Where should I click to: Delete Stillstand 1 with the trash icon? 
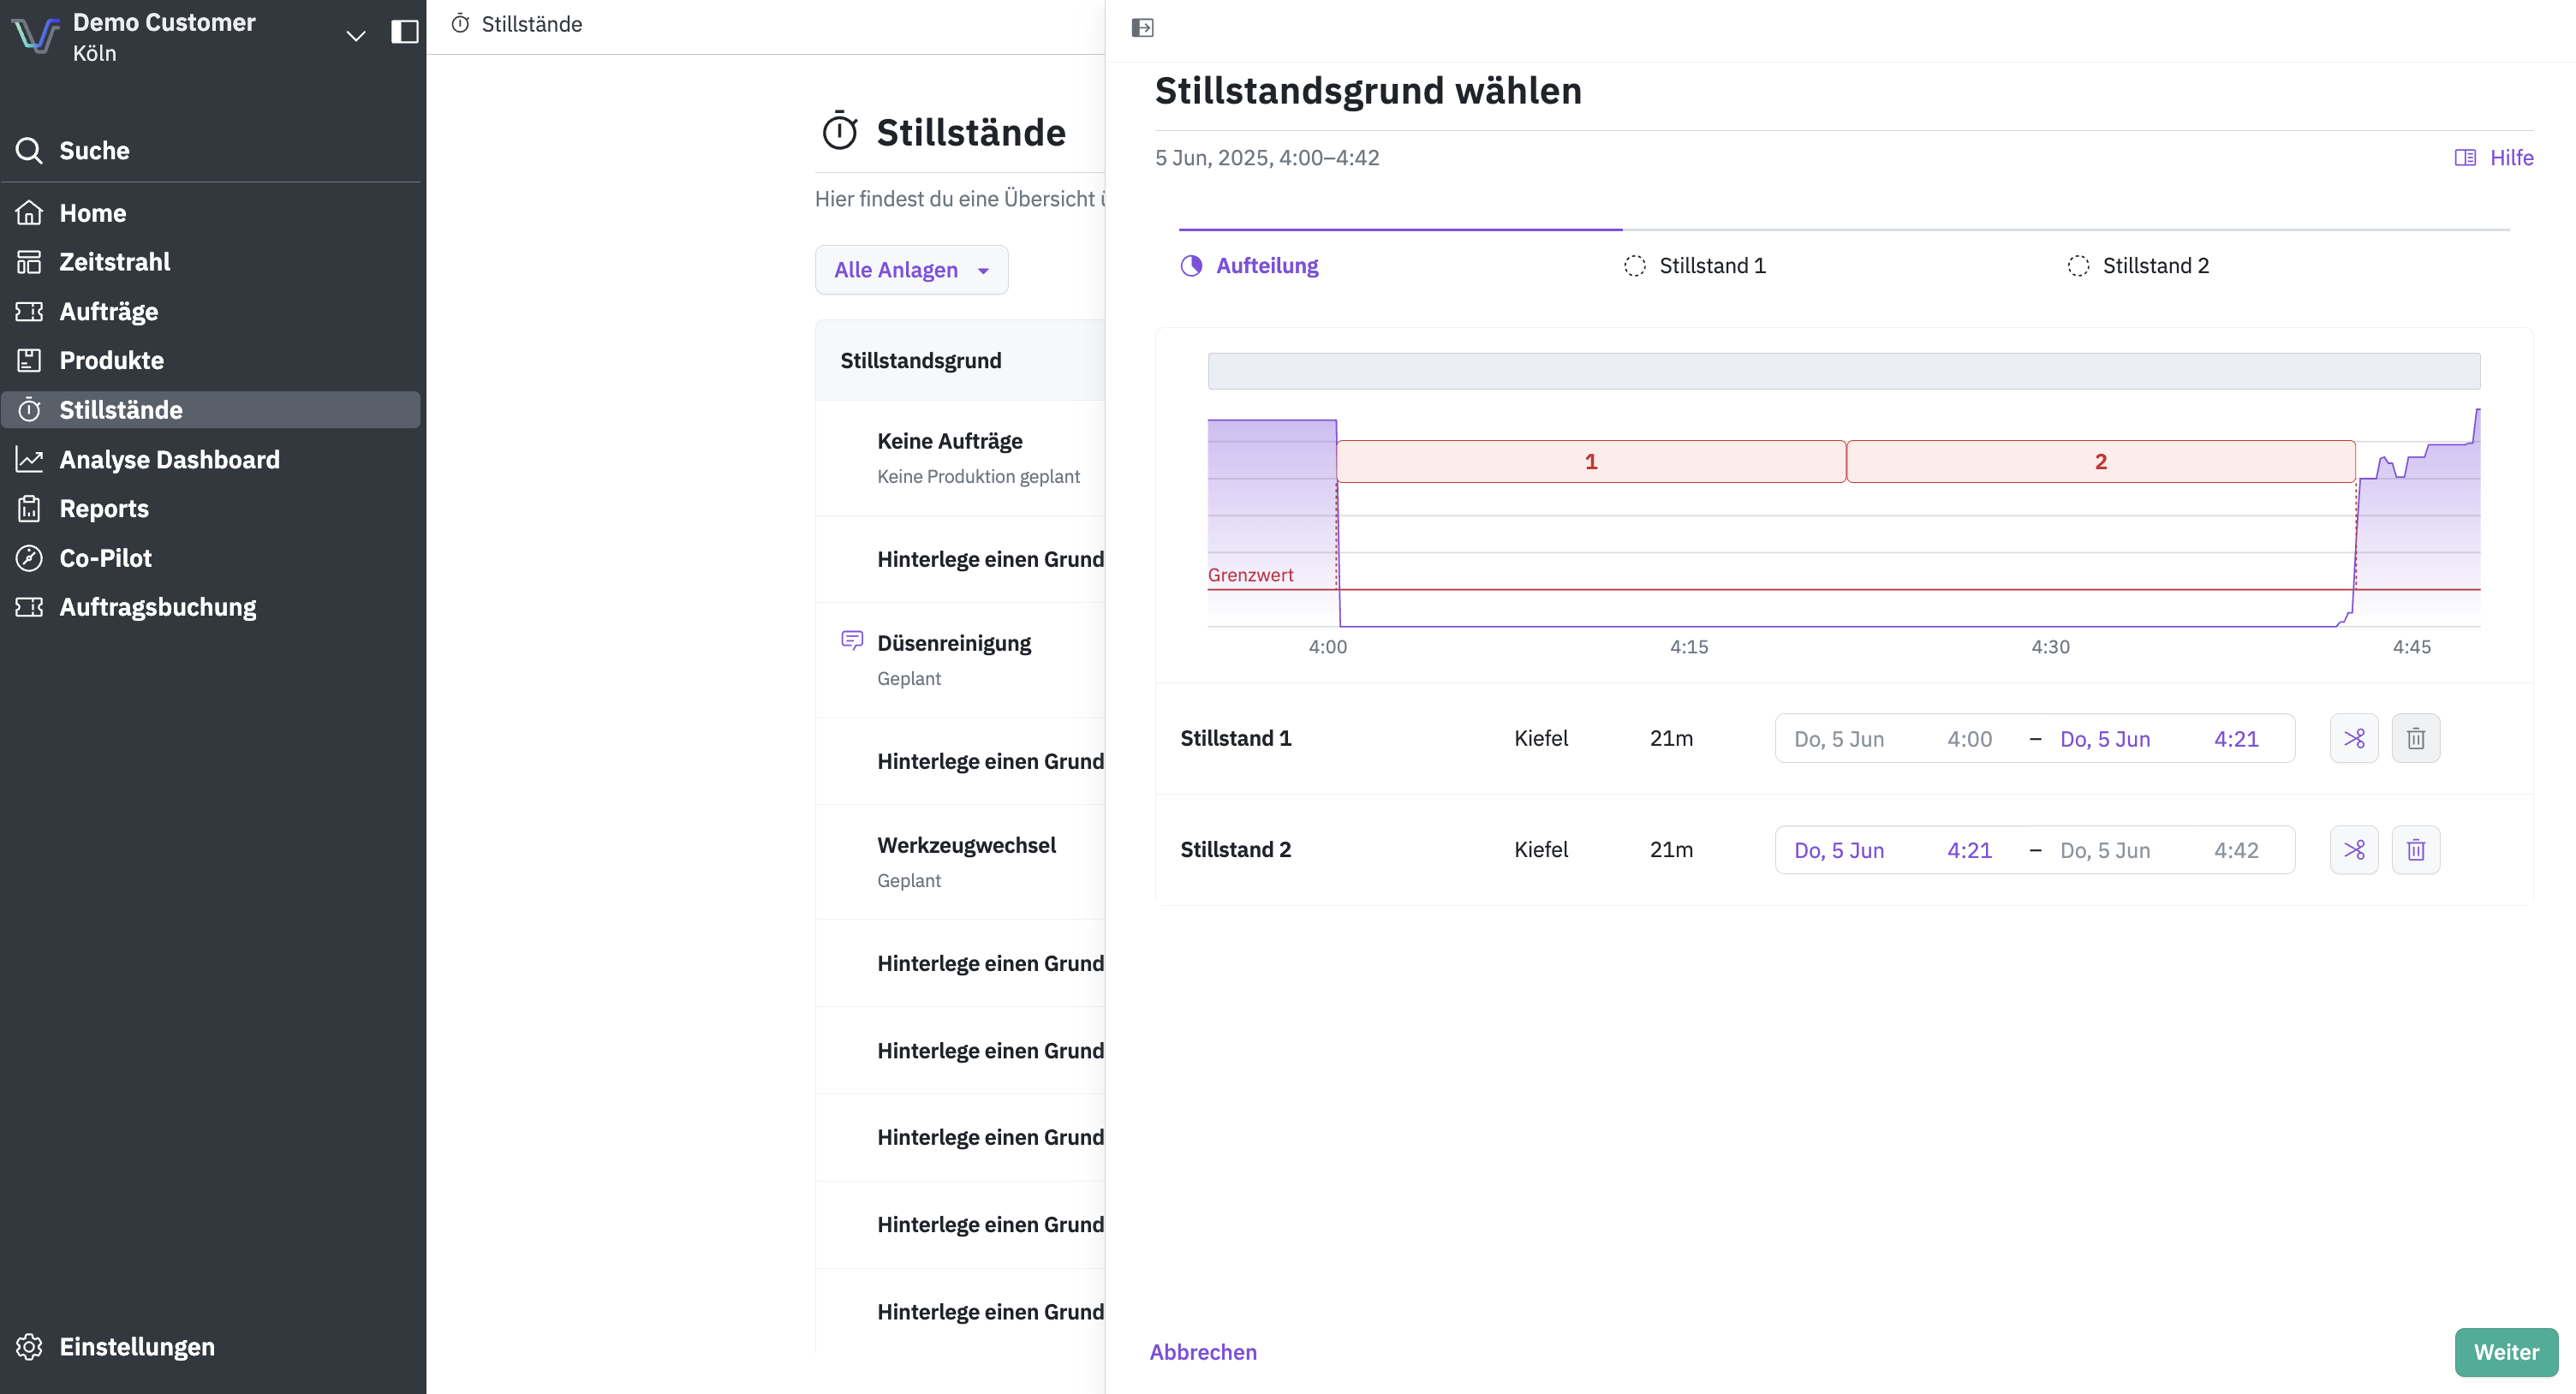click(x=2415, y=738)
